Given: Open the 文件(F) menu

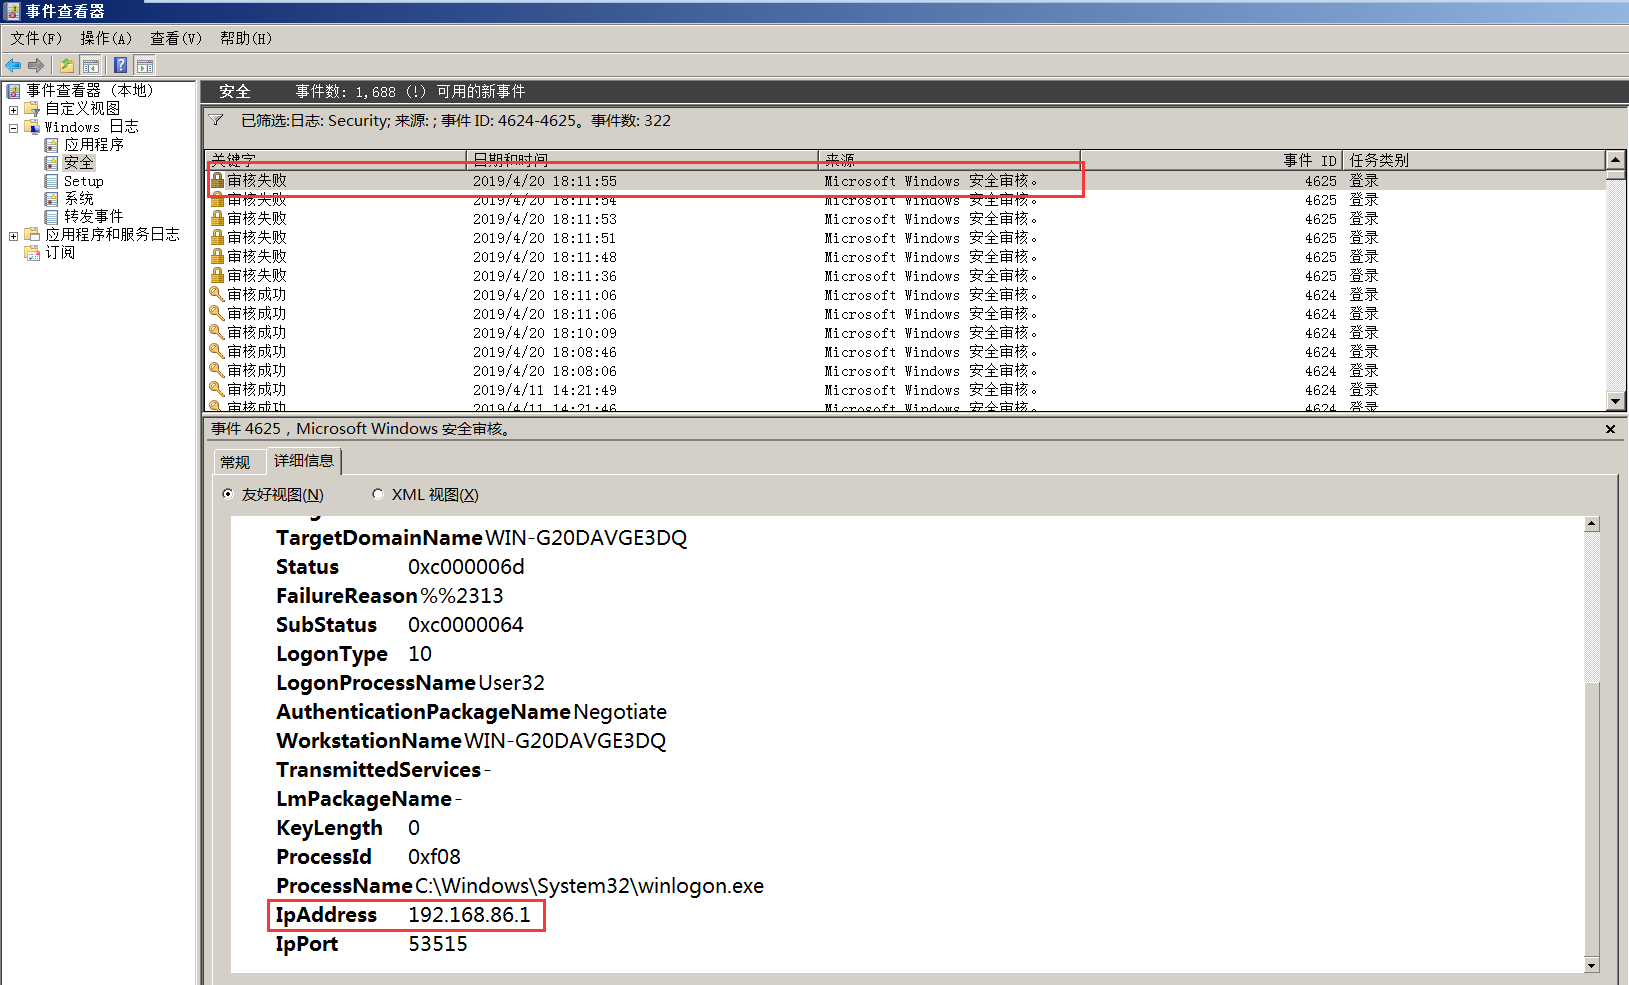Looking at the screenshot, I should (36, 38).
